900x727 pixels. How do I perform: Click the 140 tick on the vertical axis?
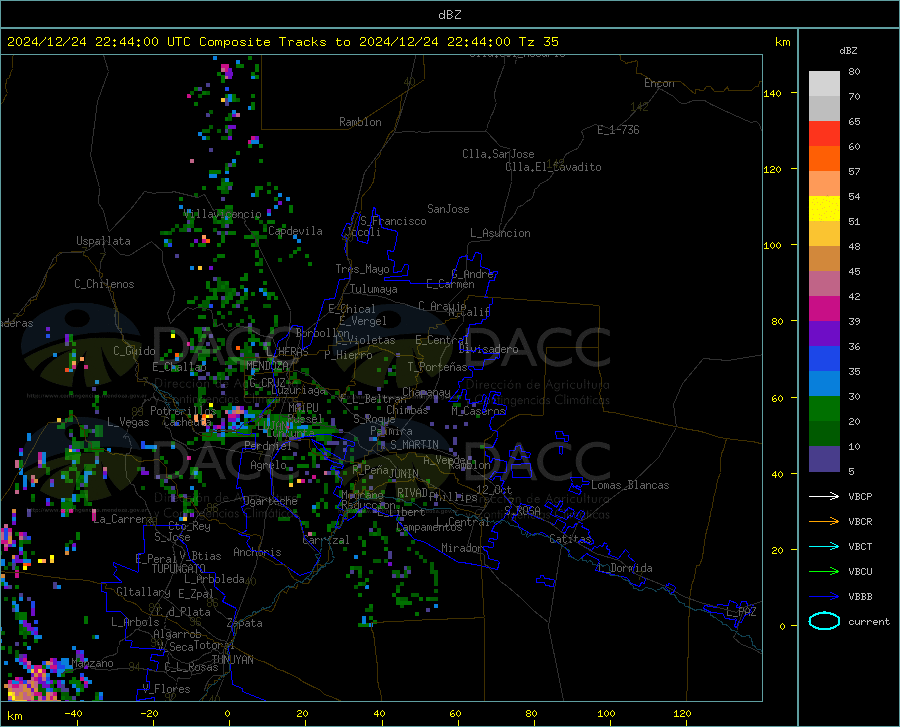click(x=772, y=93)
